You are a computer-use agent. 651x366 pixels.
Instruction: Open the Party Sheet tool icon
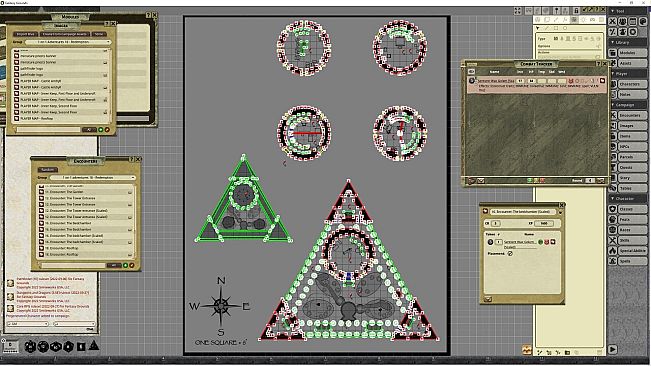tap(623, 22)
